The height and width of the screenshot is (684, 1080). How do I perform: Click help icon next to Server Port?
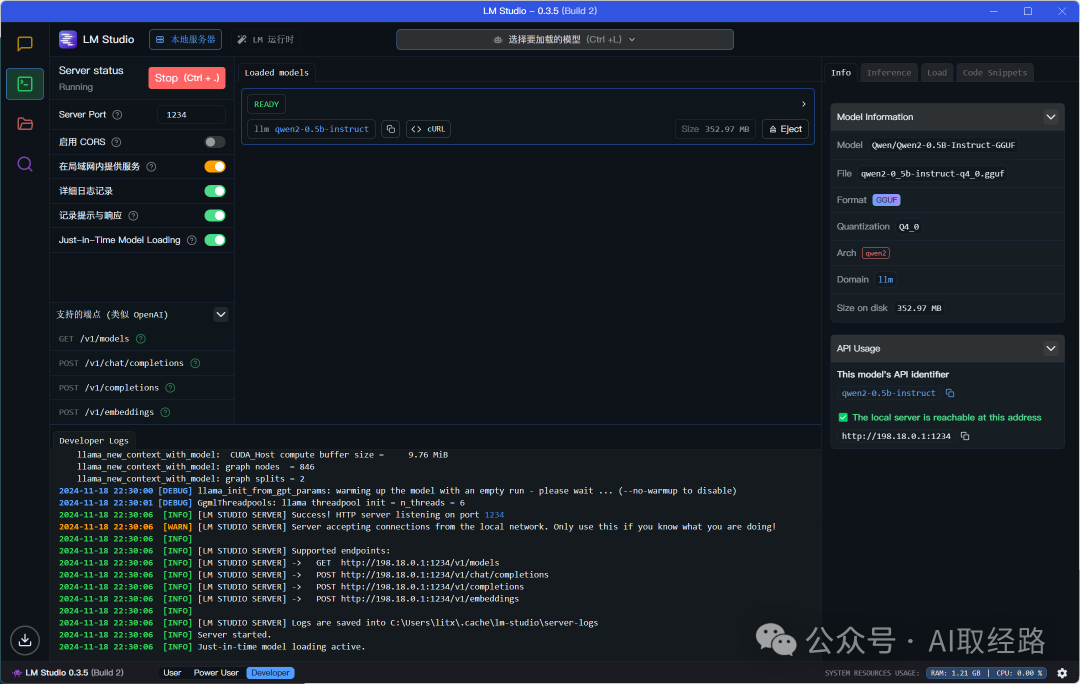[117, 115]
